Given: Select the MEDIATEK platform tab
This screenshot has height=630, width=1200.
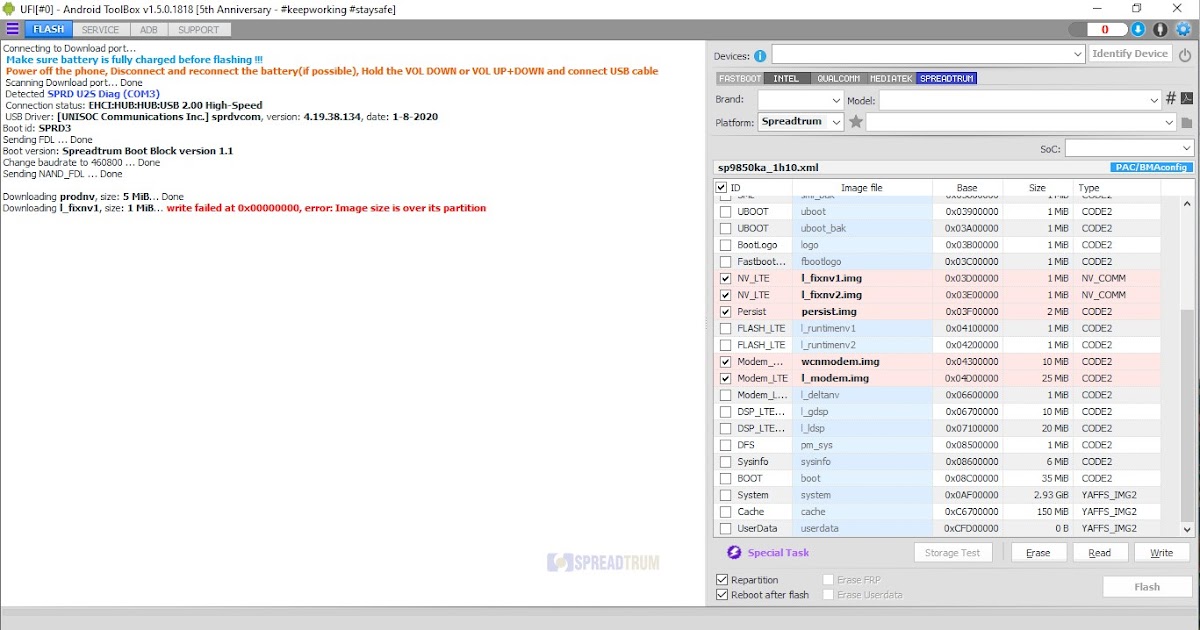Looking at the screenshot, I should pos(891,78).
